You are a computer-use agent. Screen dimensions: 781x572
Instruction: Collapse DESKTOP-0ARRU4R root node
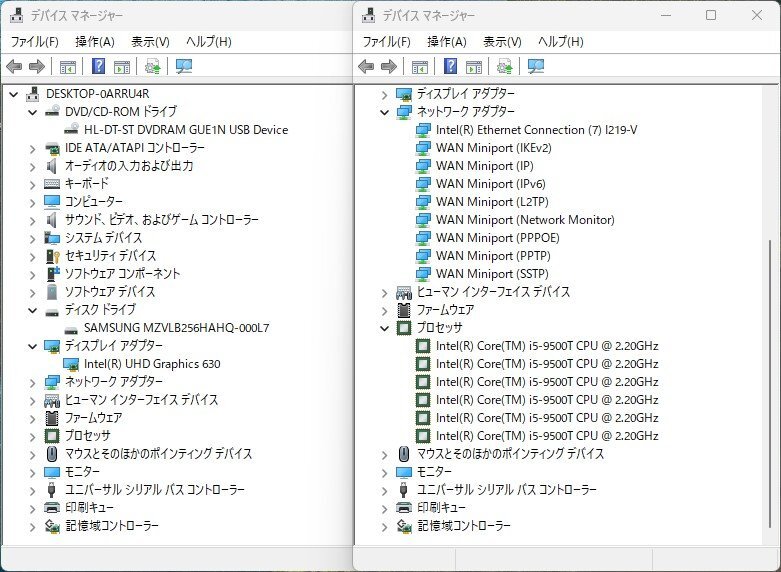coord(13,94)
